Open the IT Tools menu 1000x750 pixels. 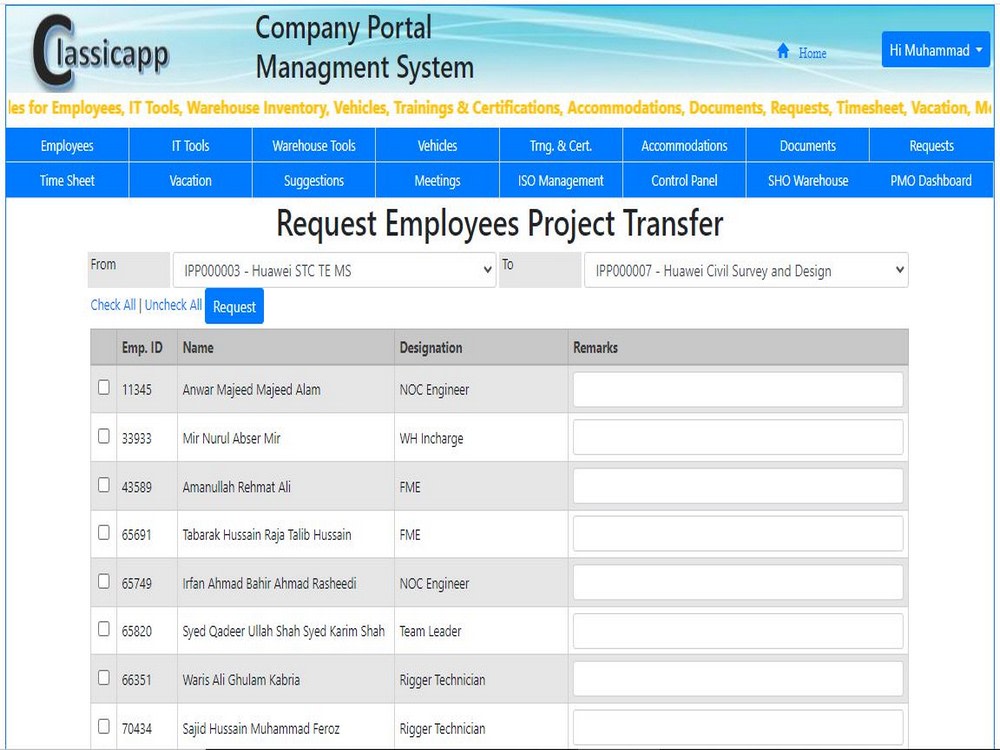point(190,145)
